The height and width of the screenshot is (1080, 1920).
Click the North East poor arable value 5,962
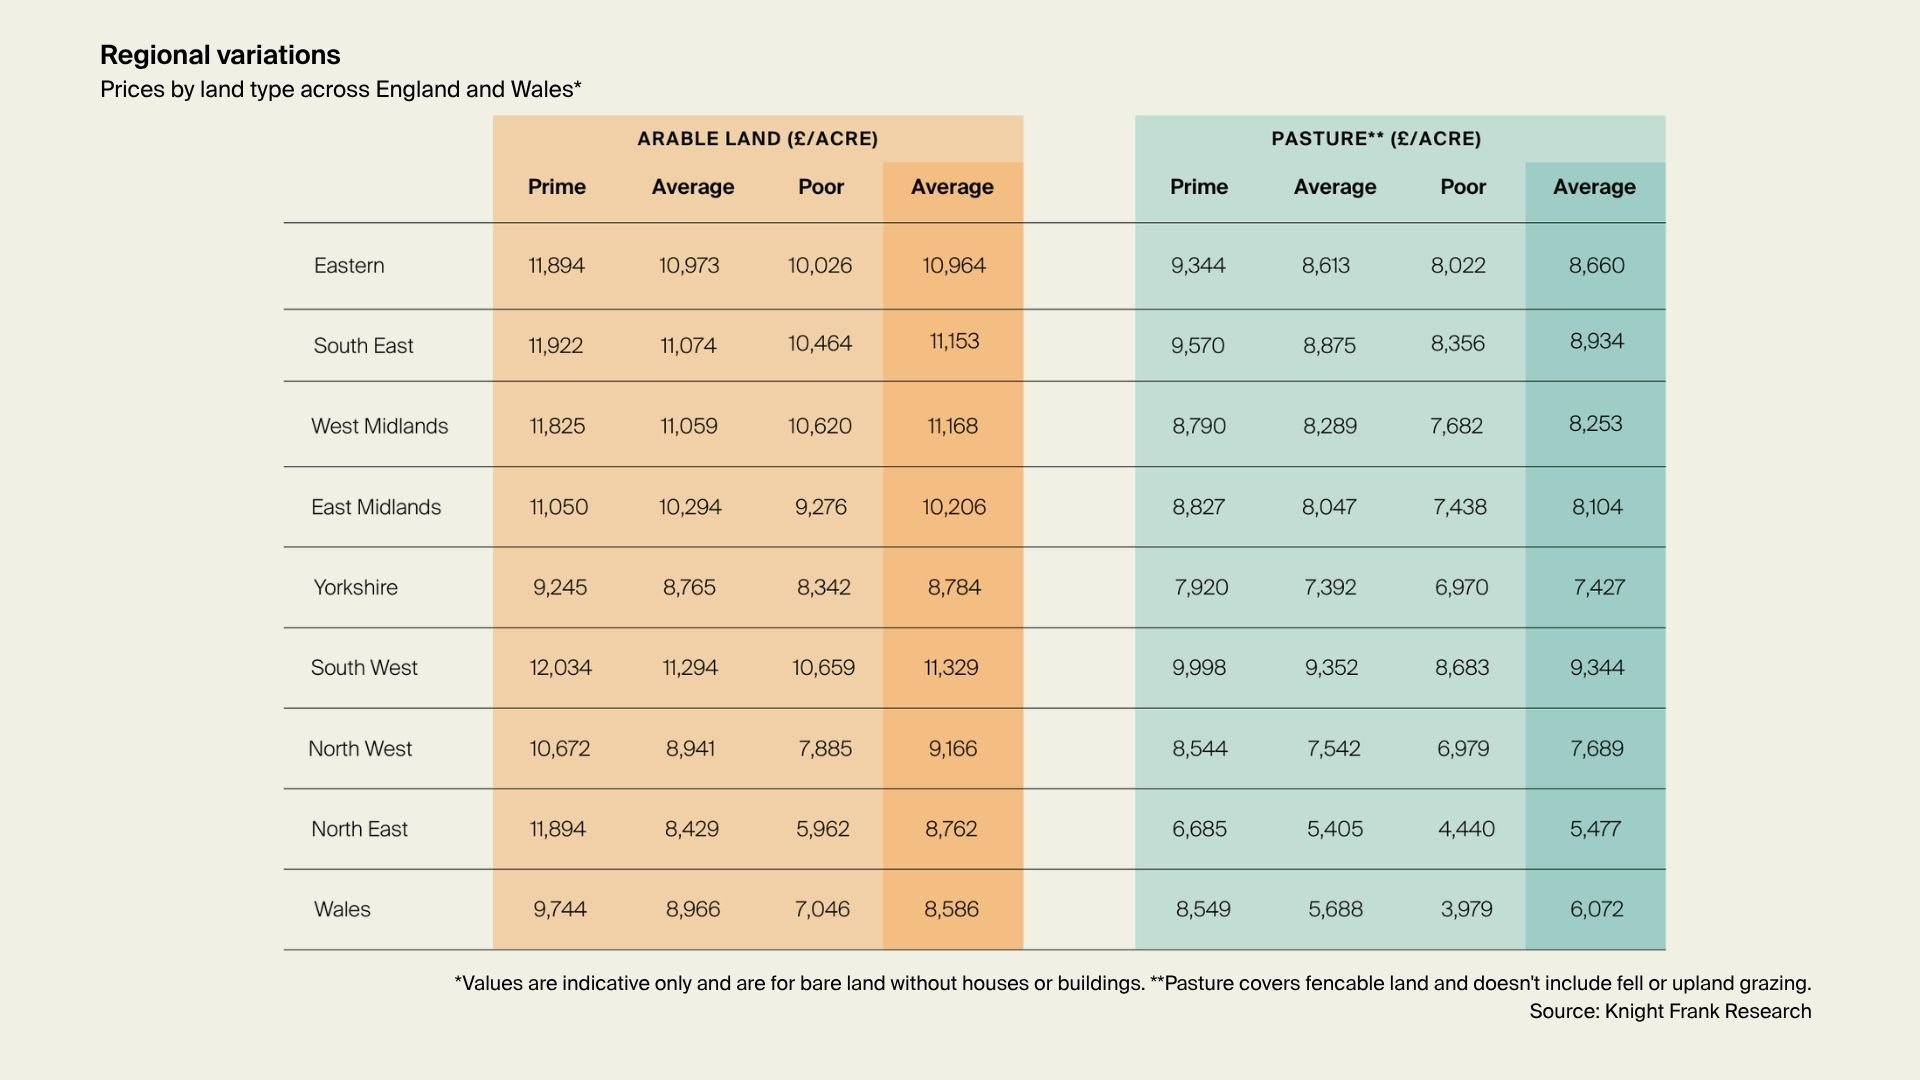tap(822, 829)
